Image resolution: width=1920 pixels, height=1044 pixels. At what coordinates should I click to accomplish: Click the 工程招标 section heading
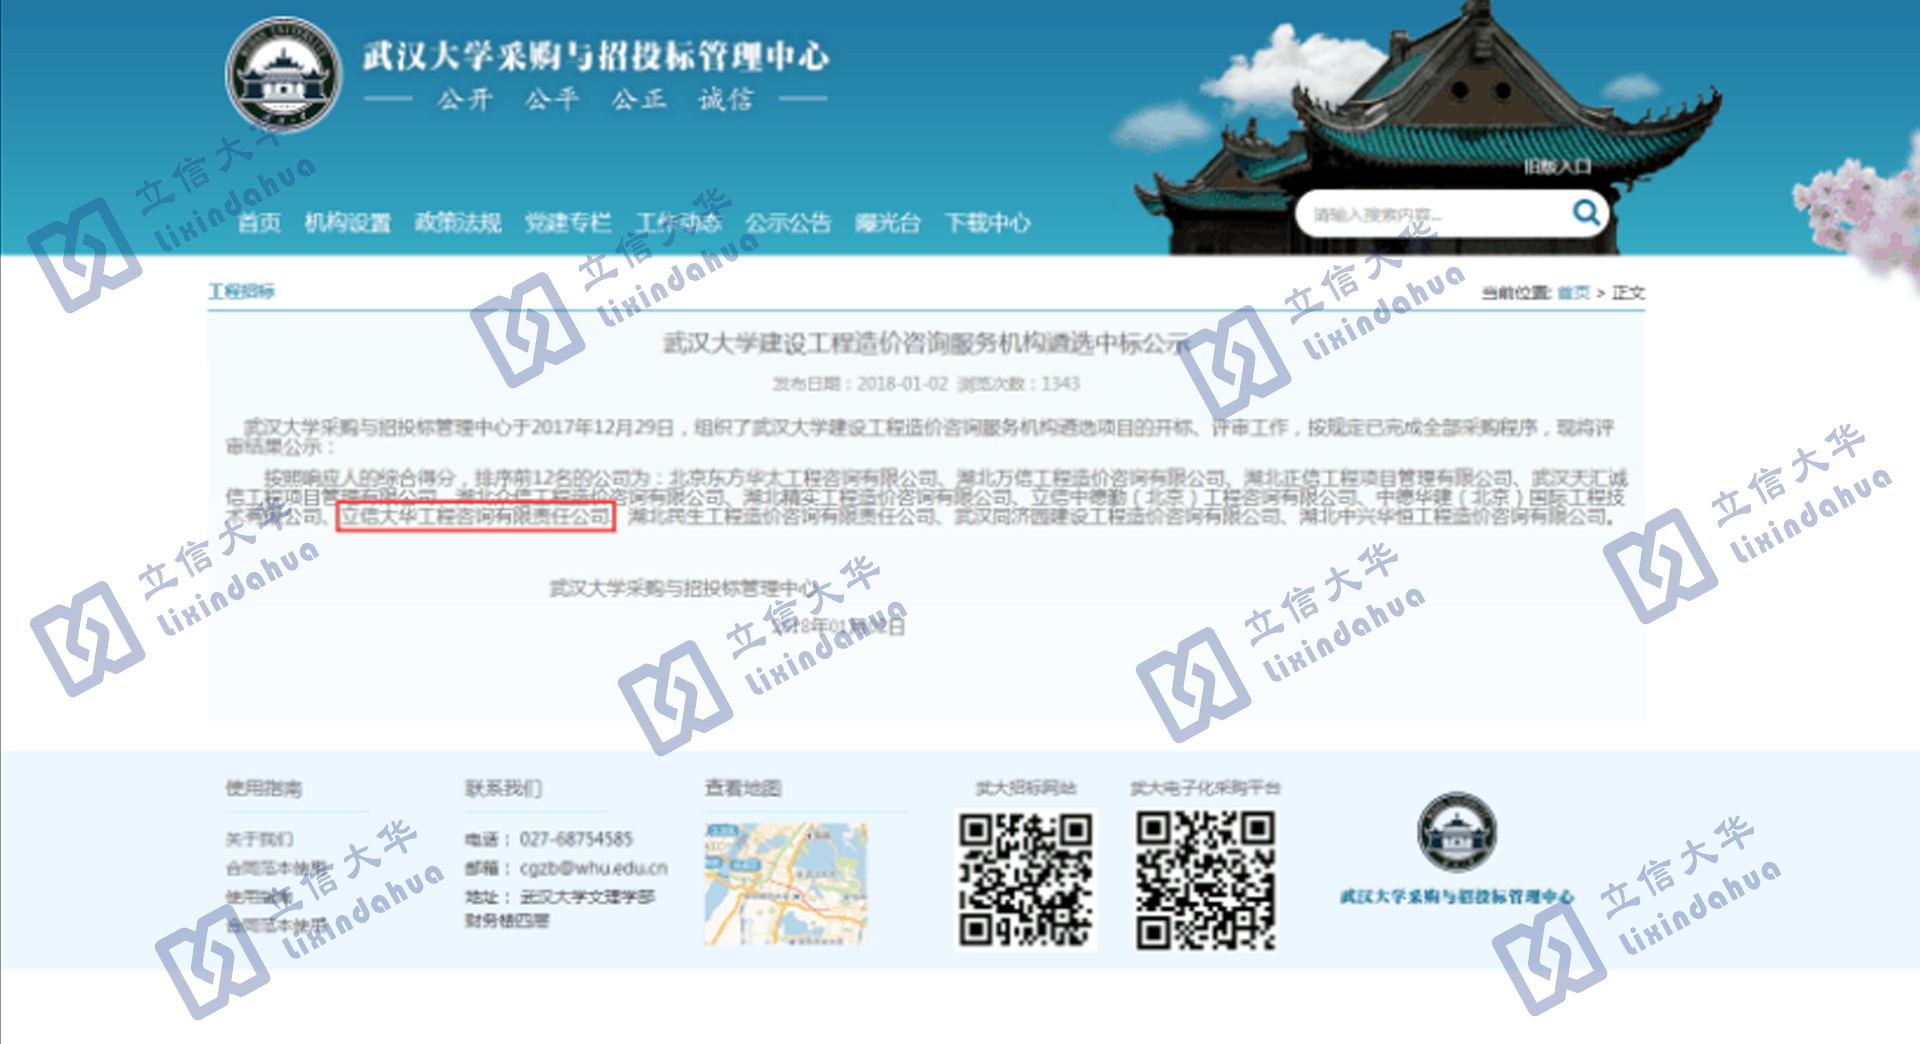coord(241,291)
